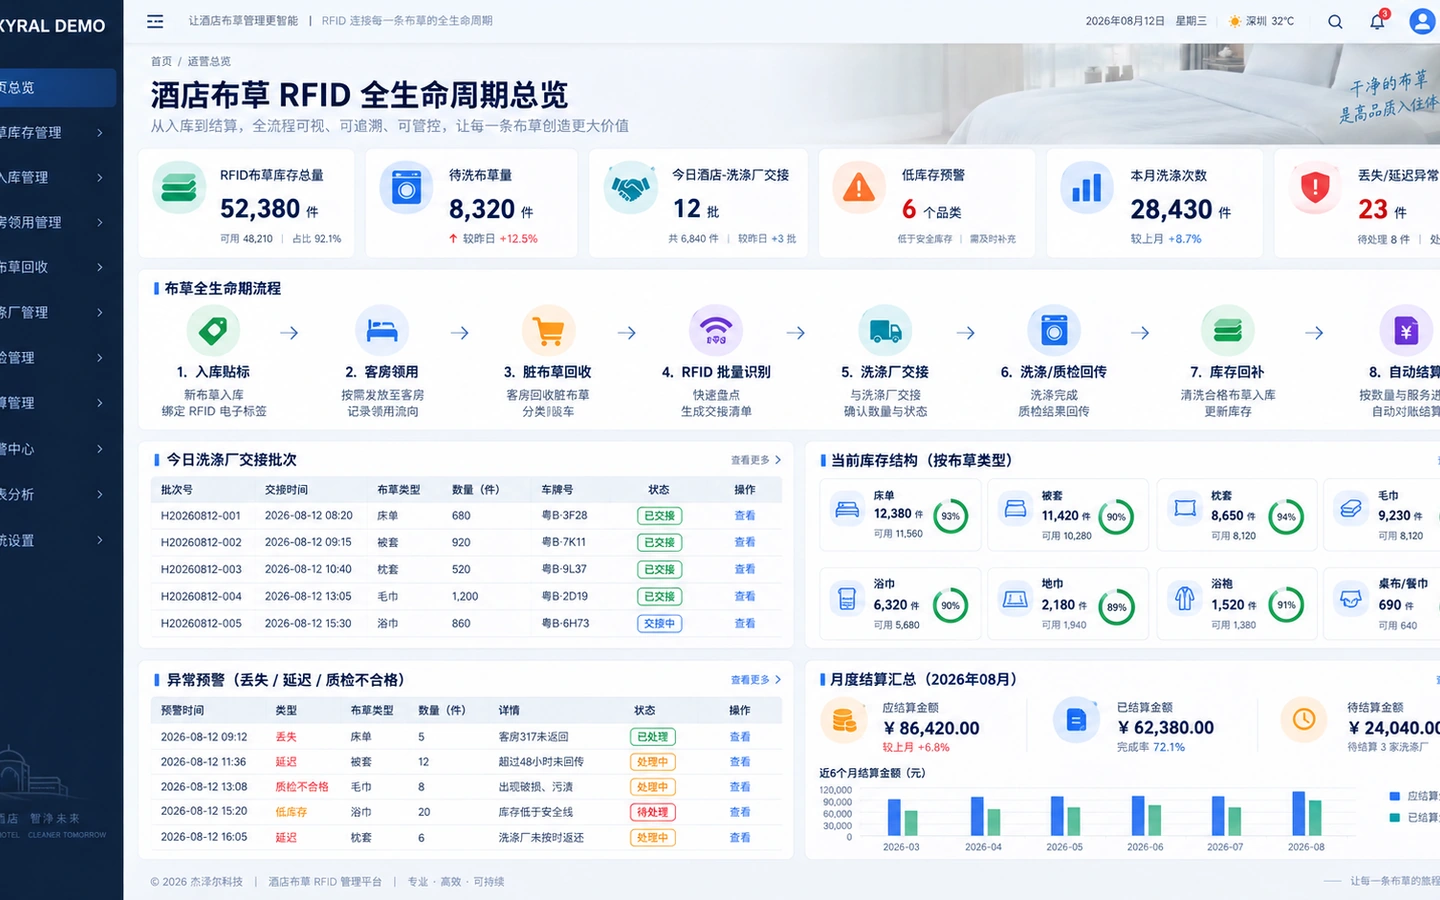Click the 地巾 89% progress ring
Viewport: 1440px width, 900px height.
(x=1116, y=606)
